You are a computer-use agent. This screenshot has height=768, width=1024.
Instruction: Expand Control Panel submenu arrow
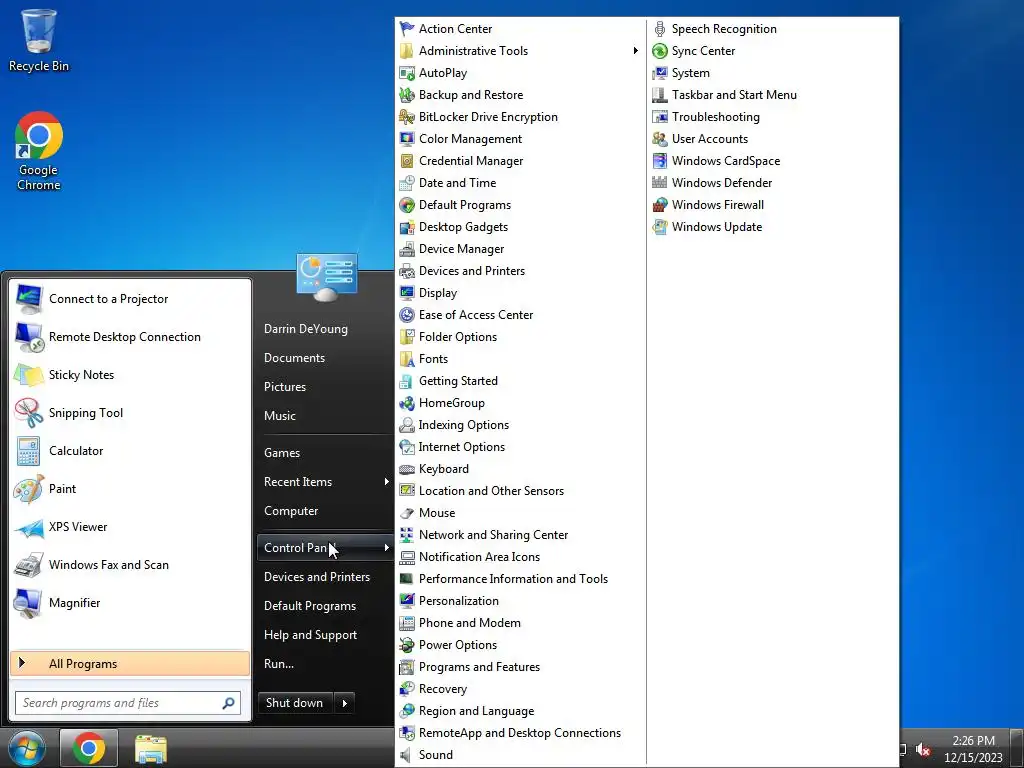pos(387,548)
